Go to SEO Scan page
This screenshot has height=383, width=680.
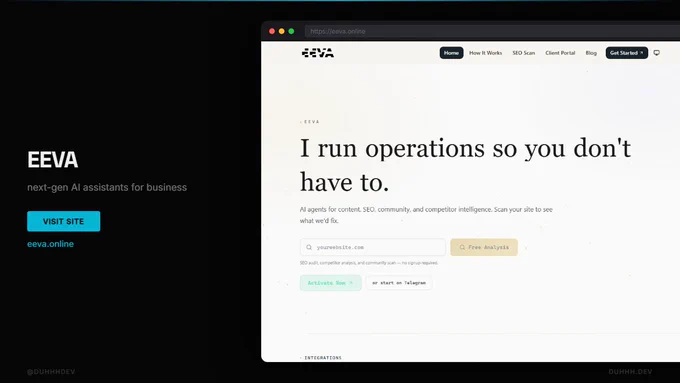tap(523, 53)
